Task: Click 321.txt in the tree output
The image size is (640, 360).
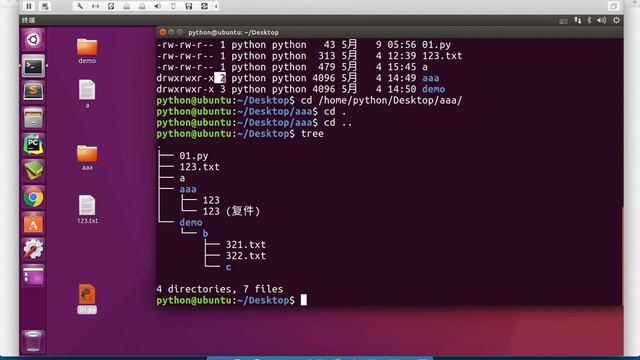Action: [246, 244]
